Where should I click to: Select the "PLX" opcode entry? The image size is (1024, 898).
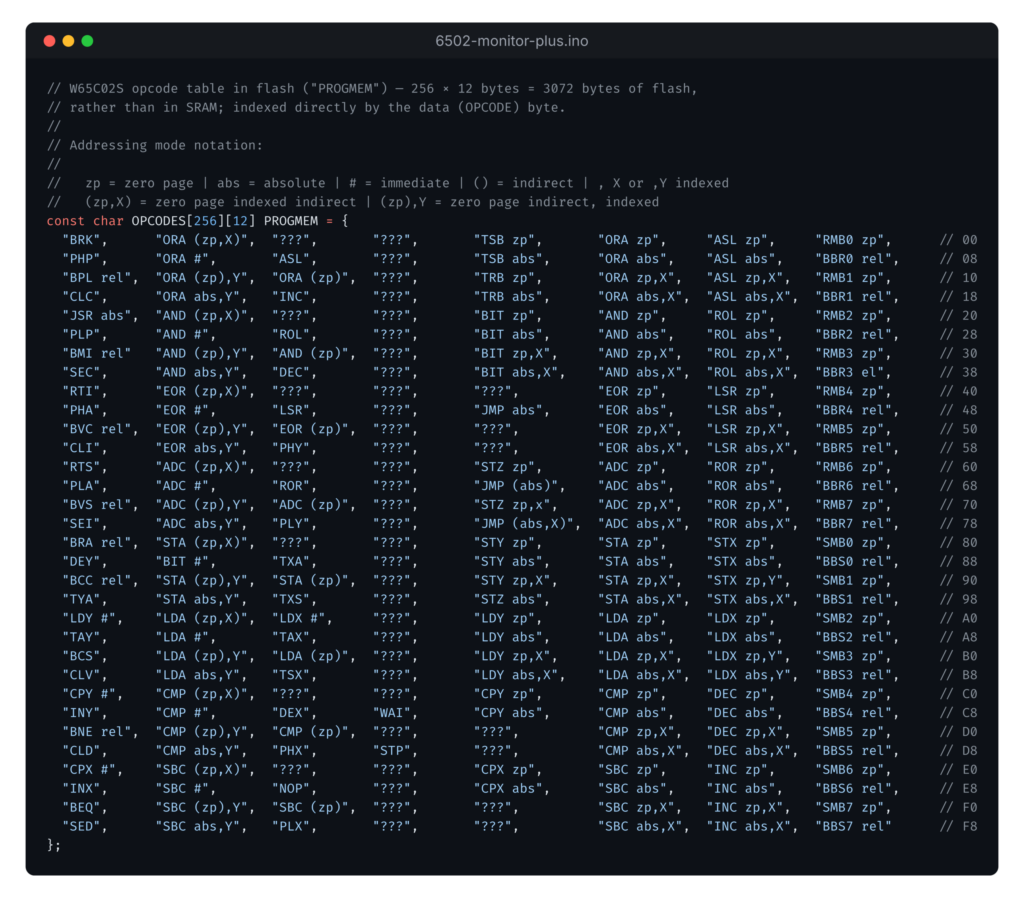[291, 826]
